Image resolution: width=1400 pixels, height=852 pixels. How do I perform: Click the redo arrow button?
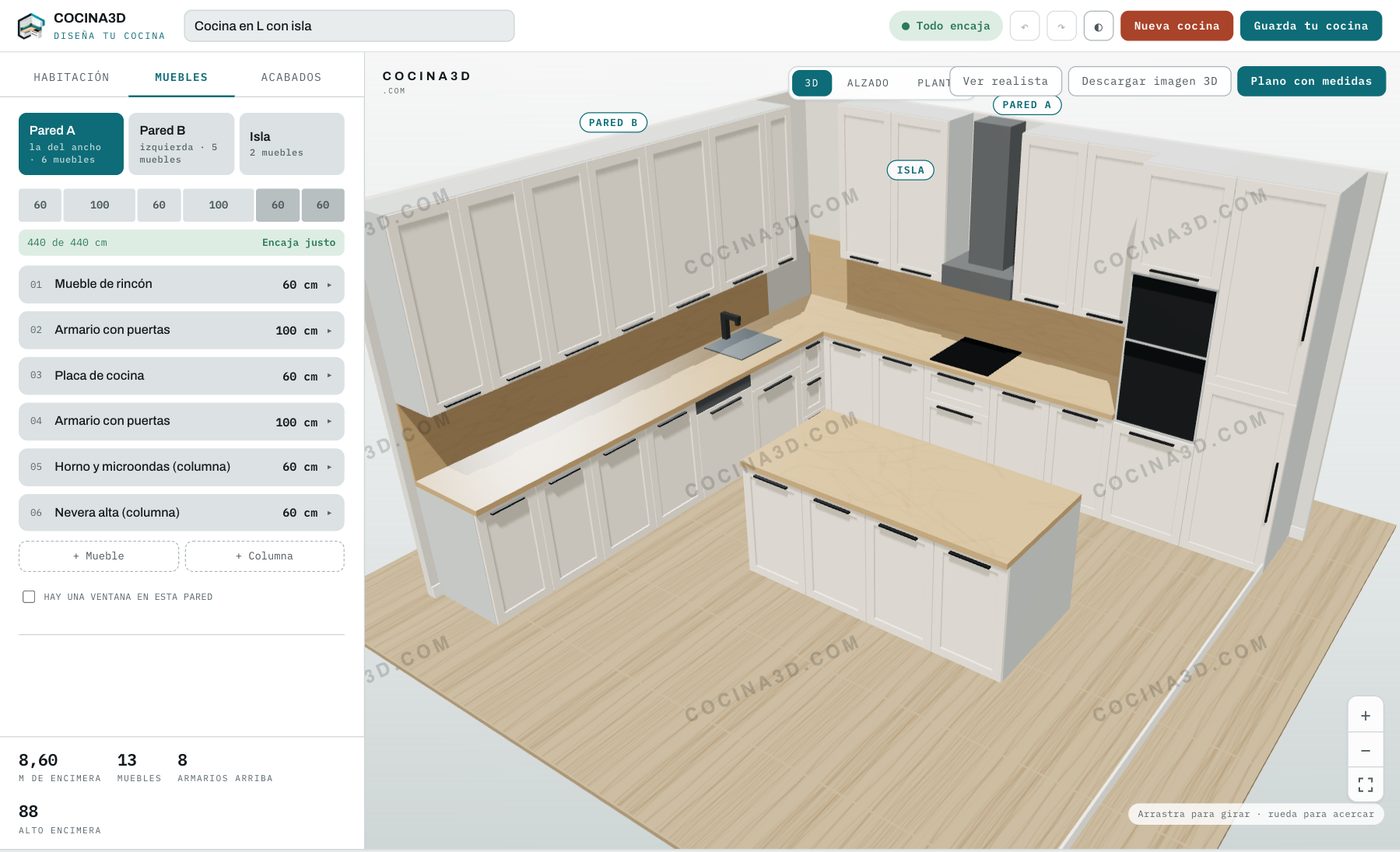tap(1061, 26)
